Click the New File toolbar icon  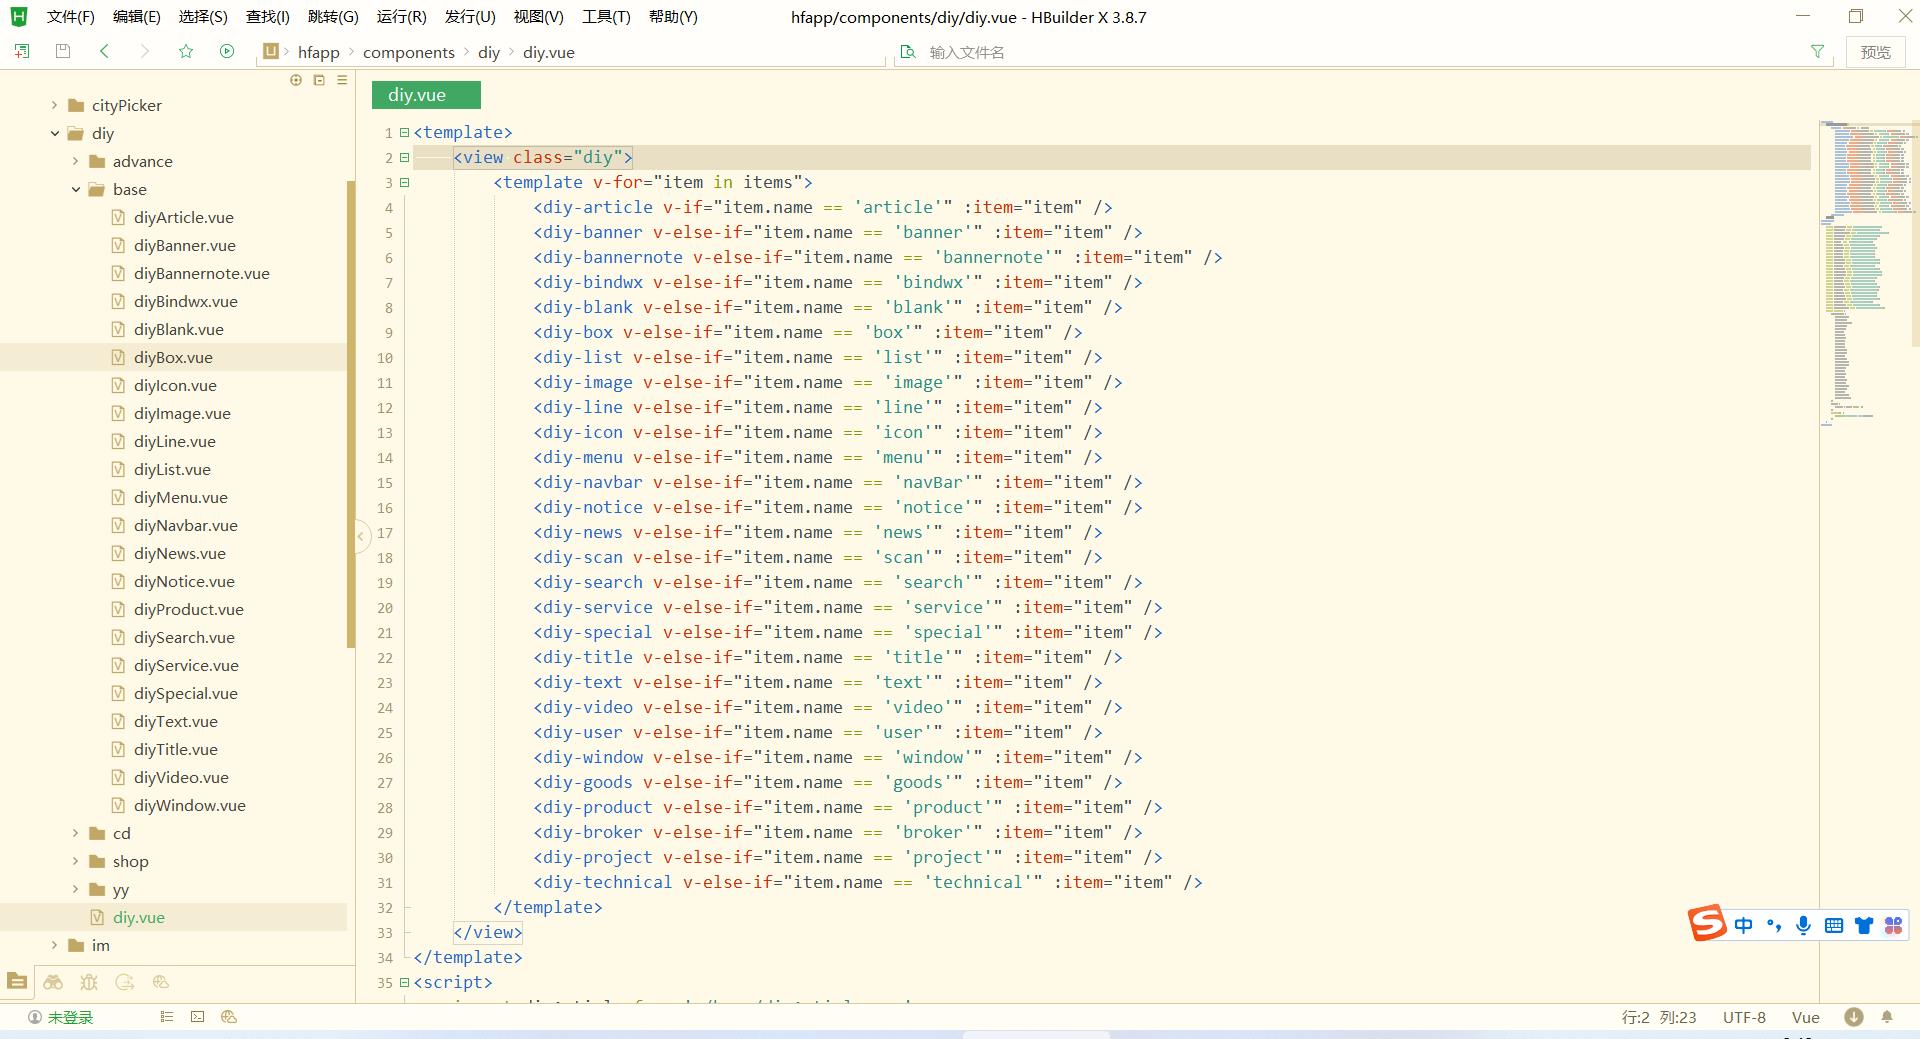coord(21,51)
